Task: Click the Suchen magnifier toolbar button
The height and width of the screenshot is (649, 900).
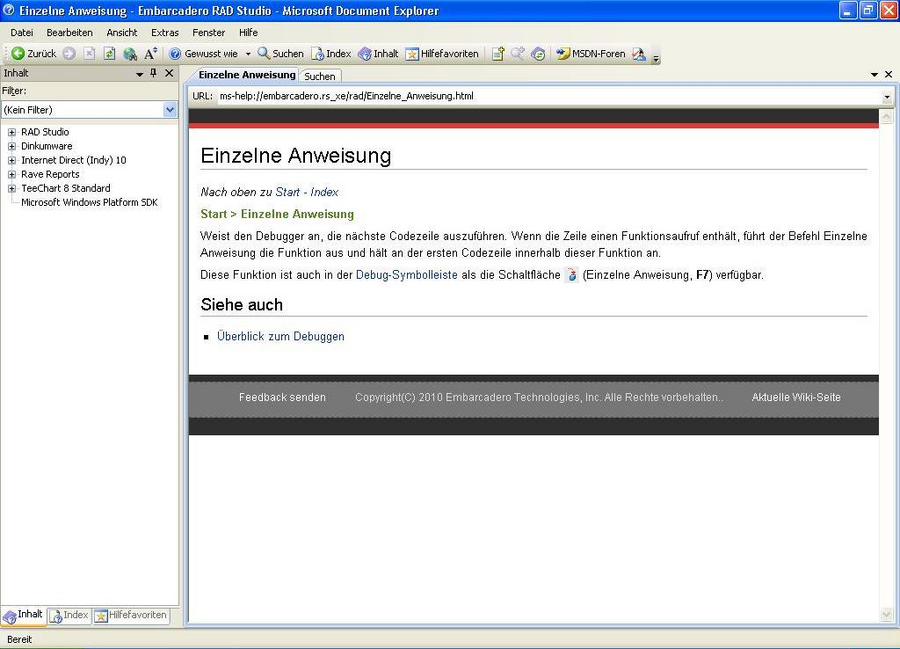Action: [281, 53]
